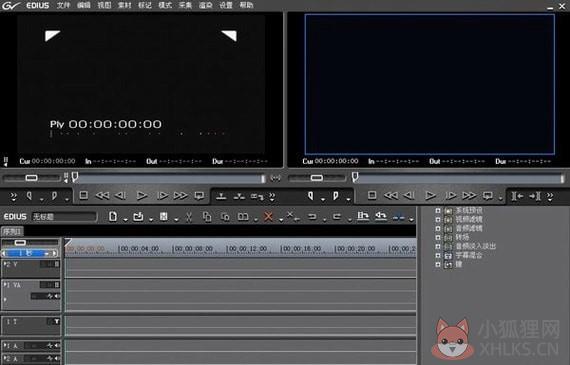Toggle the T title icon on the 1 T track

(x=56, y=321)
